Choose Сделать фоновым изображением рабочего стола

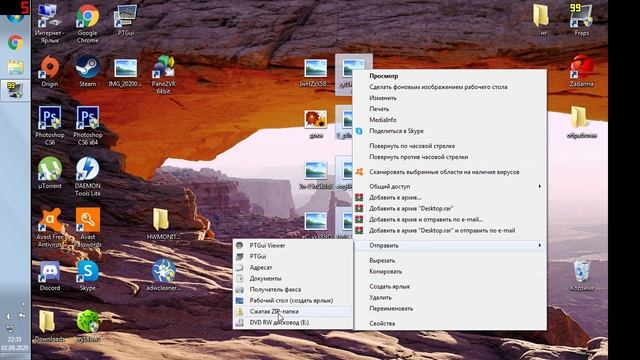pyautogui.click(x=450, y=87)
